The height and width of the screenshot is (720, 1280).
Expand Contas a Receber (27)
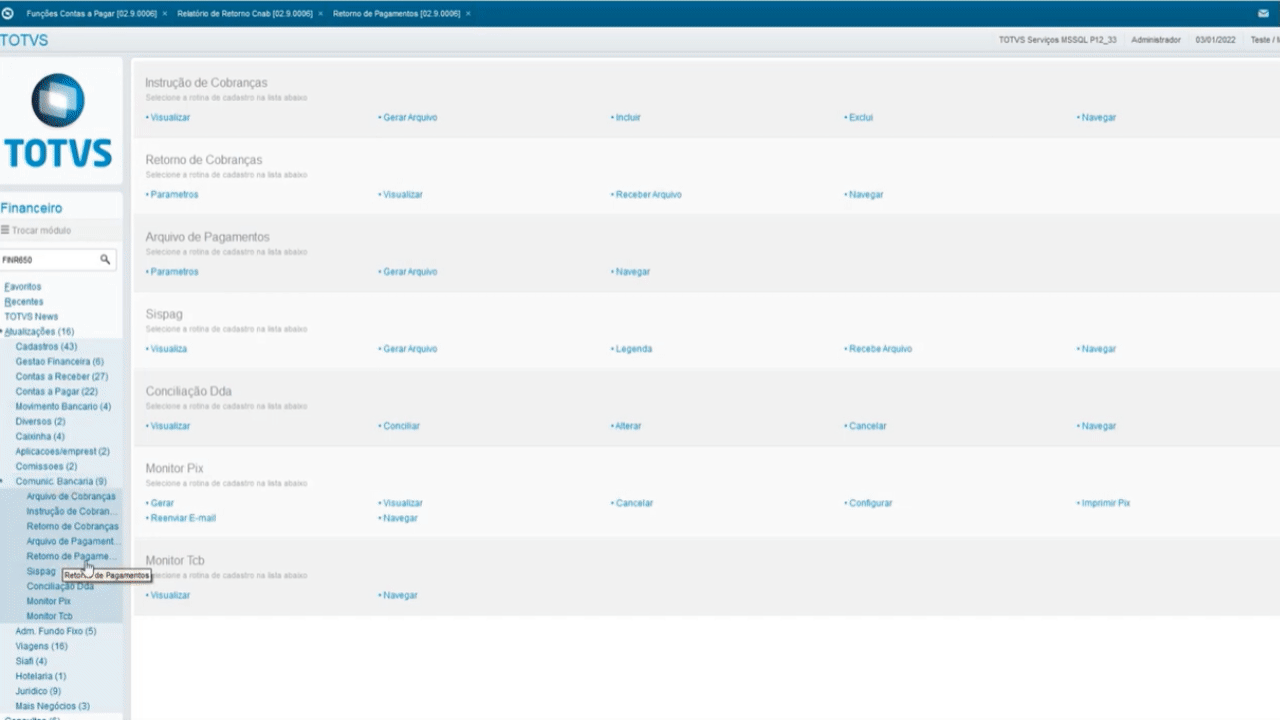(62, 377)
